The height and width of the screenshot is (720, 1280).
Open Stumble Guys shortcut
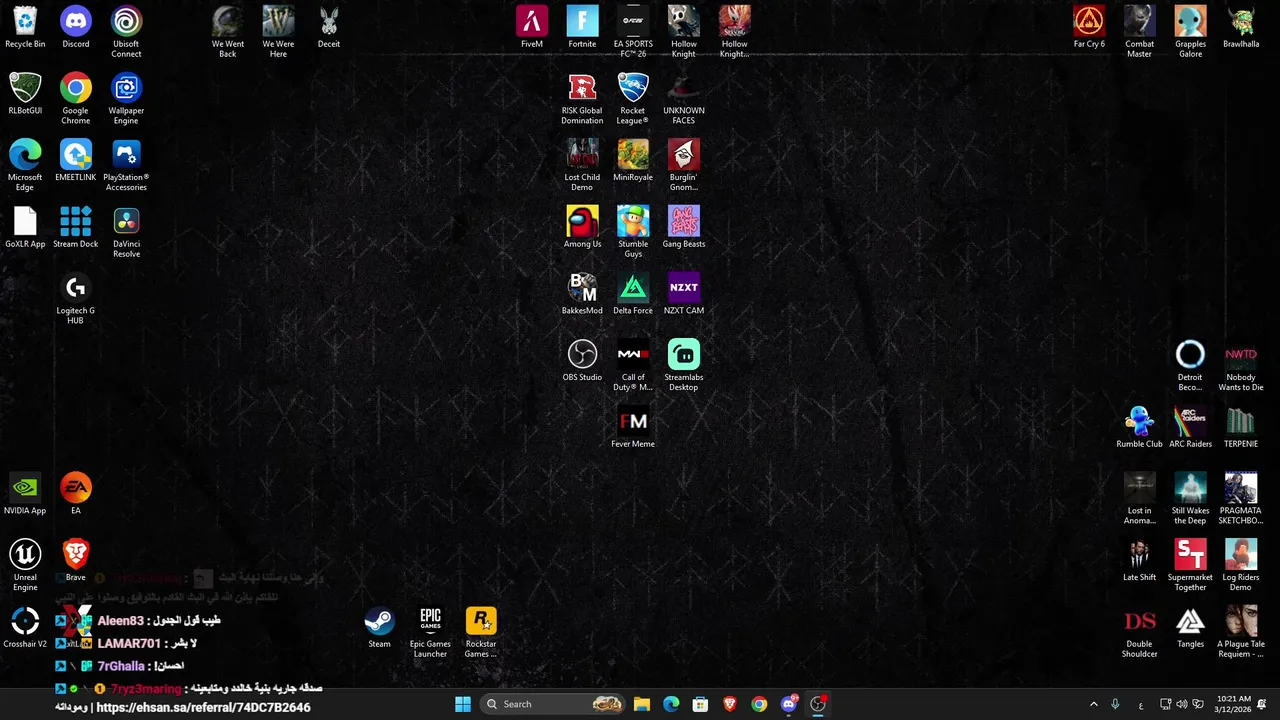(633, 232)
